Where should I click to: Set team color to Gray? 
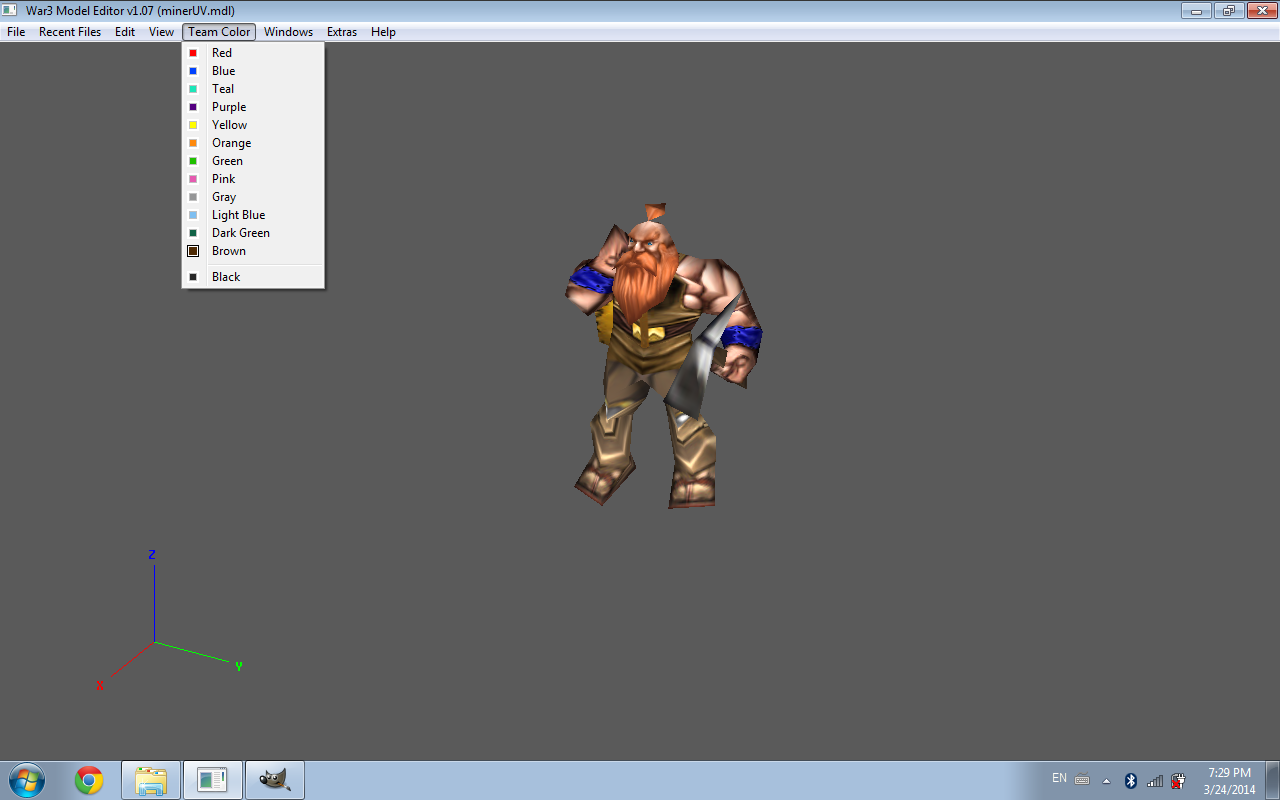[253, 197]
